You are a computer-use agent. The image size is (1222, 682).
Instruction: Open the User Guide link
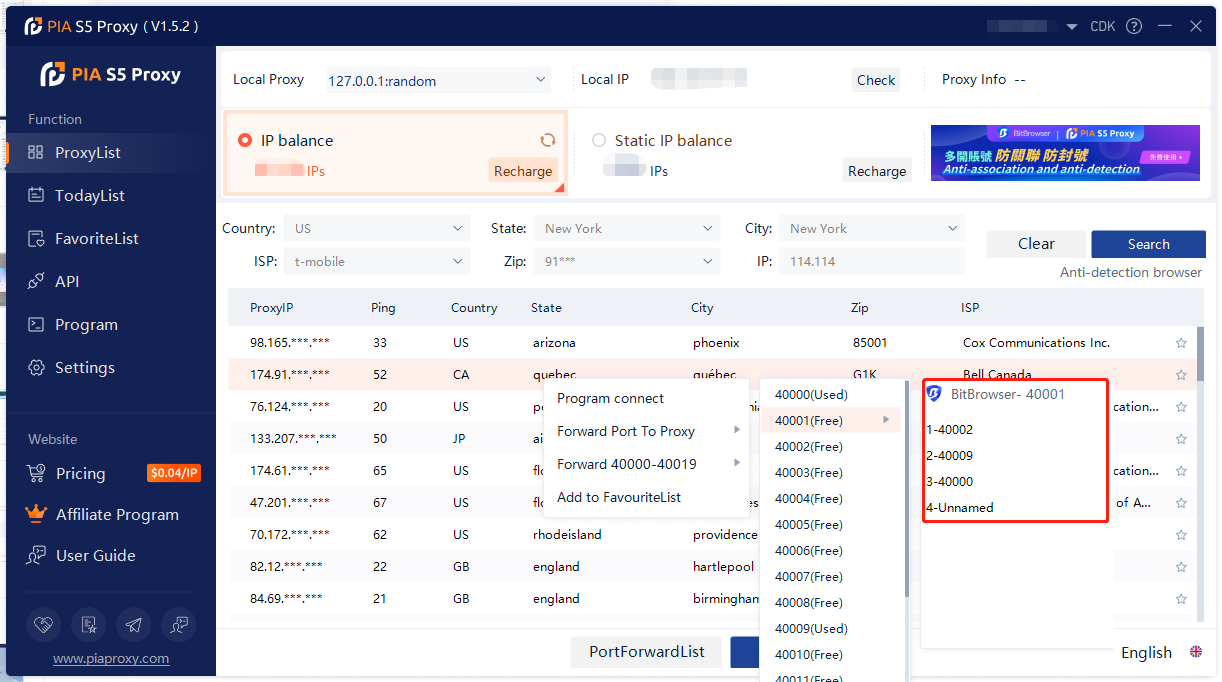point(95,555)
